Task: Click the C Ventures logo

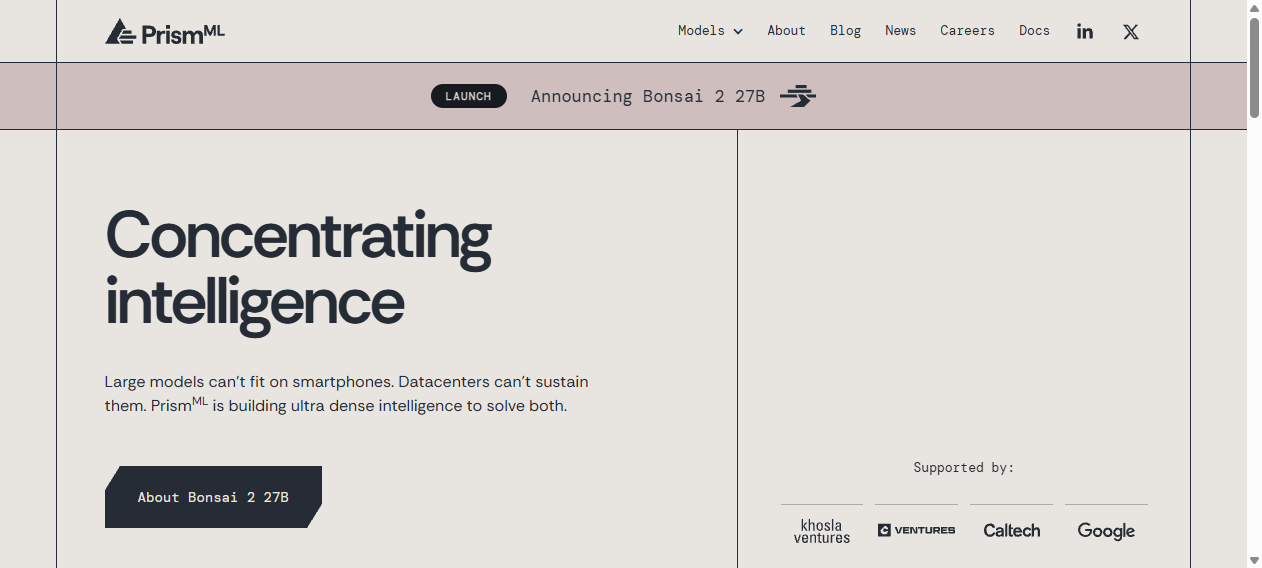Action: coord(916,530)
